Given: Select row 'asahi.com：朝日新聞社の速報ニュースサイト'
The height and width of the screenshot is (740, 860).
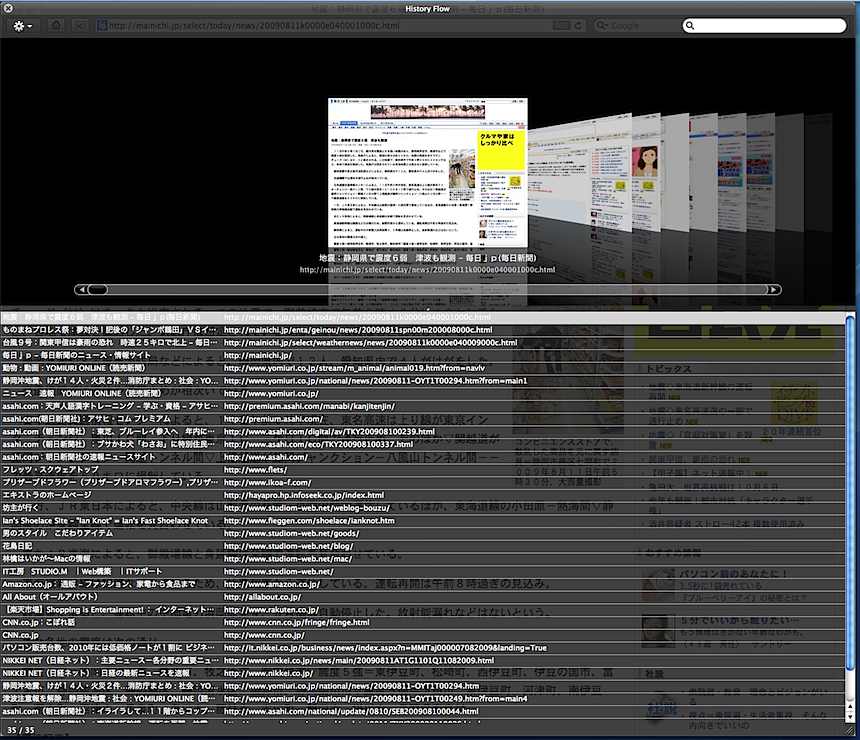Looking at the screenshot, I should [x=422, y=457].
